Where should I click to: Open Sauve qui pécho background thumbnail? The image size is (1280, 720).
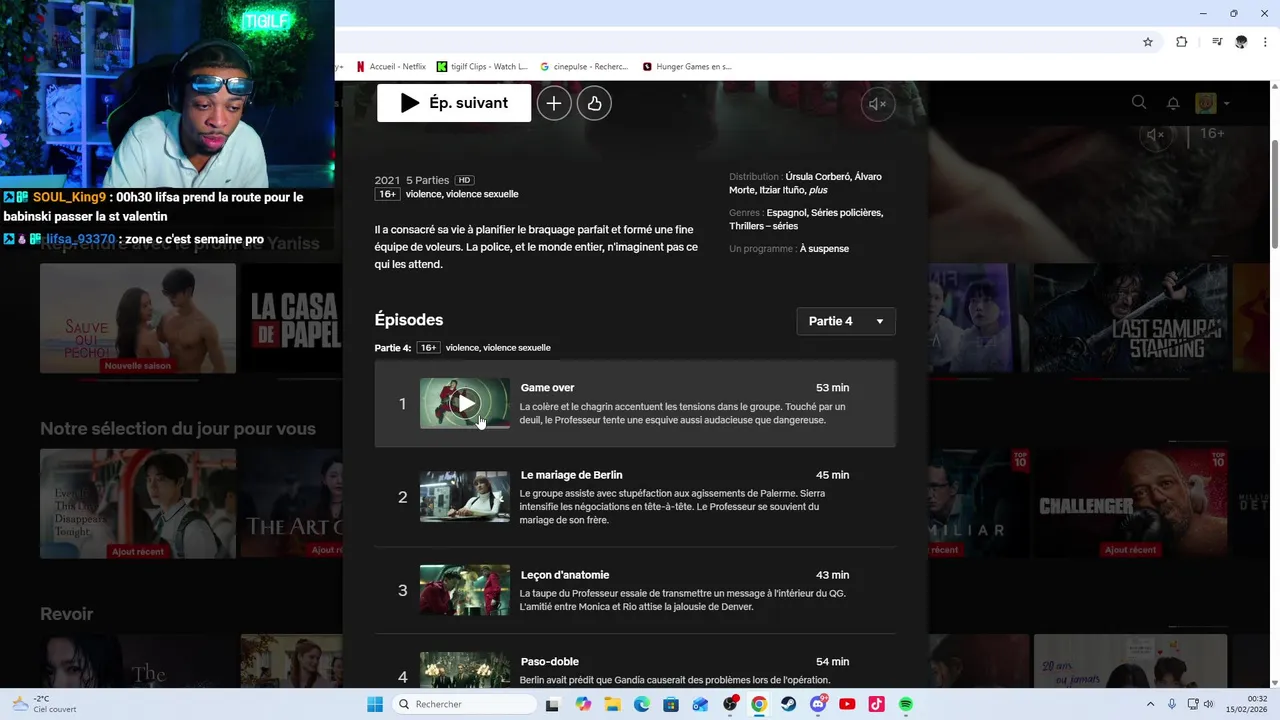click(x=138, y=319)
